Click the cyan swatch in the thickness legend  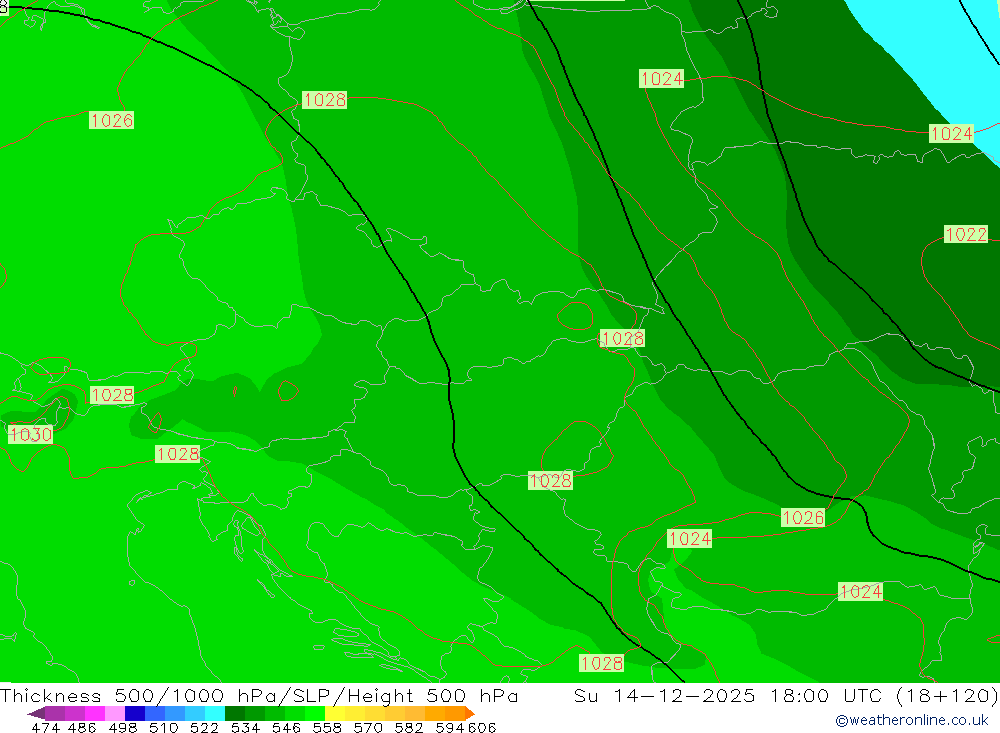pyautogui.click(x=215, y=713)
